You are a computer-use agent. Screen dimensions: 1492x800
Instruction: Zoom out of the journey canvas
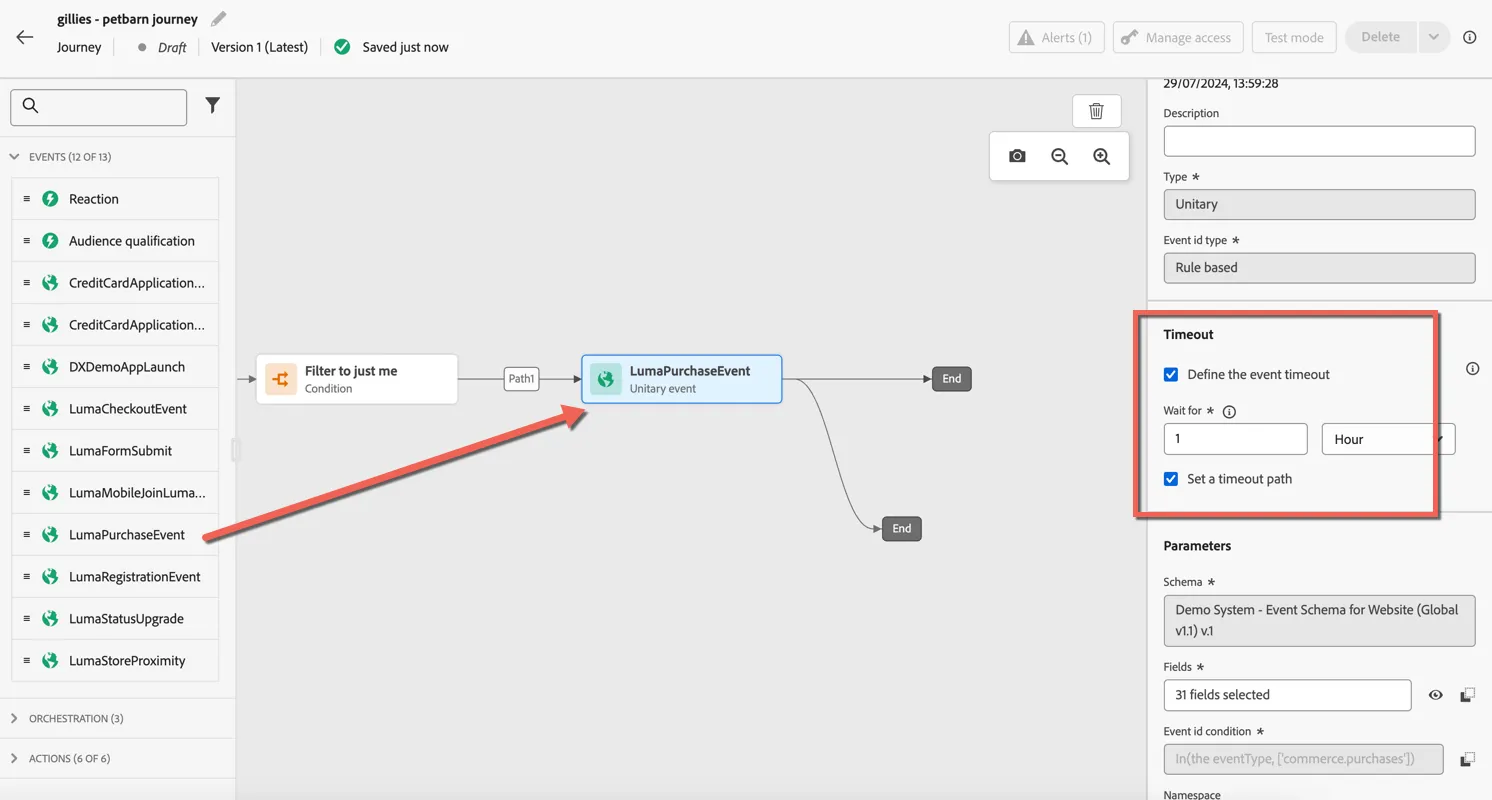coord(1059,156)
